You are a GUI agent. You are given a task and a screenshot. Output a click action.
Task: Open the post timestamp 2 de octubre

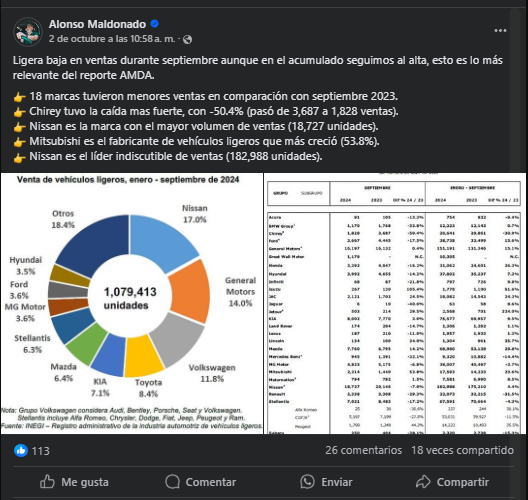click(112, 39)
